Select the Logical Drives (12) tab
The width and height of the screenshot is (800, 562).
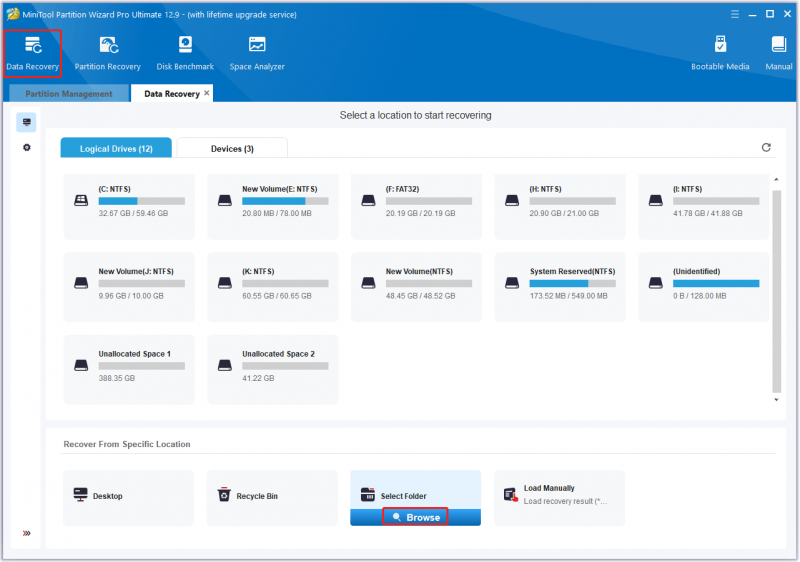pyautogui.click(x=116, y=148)
